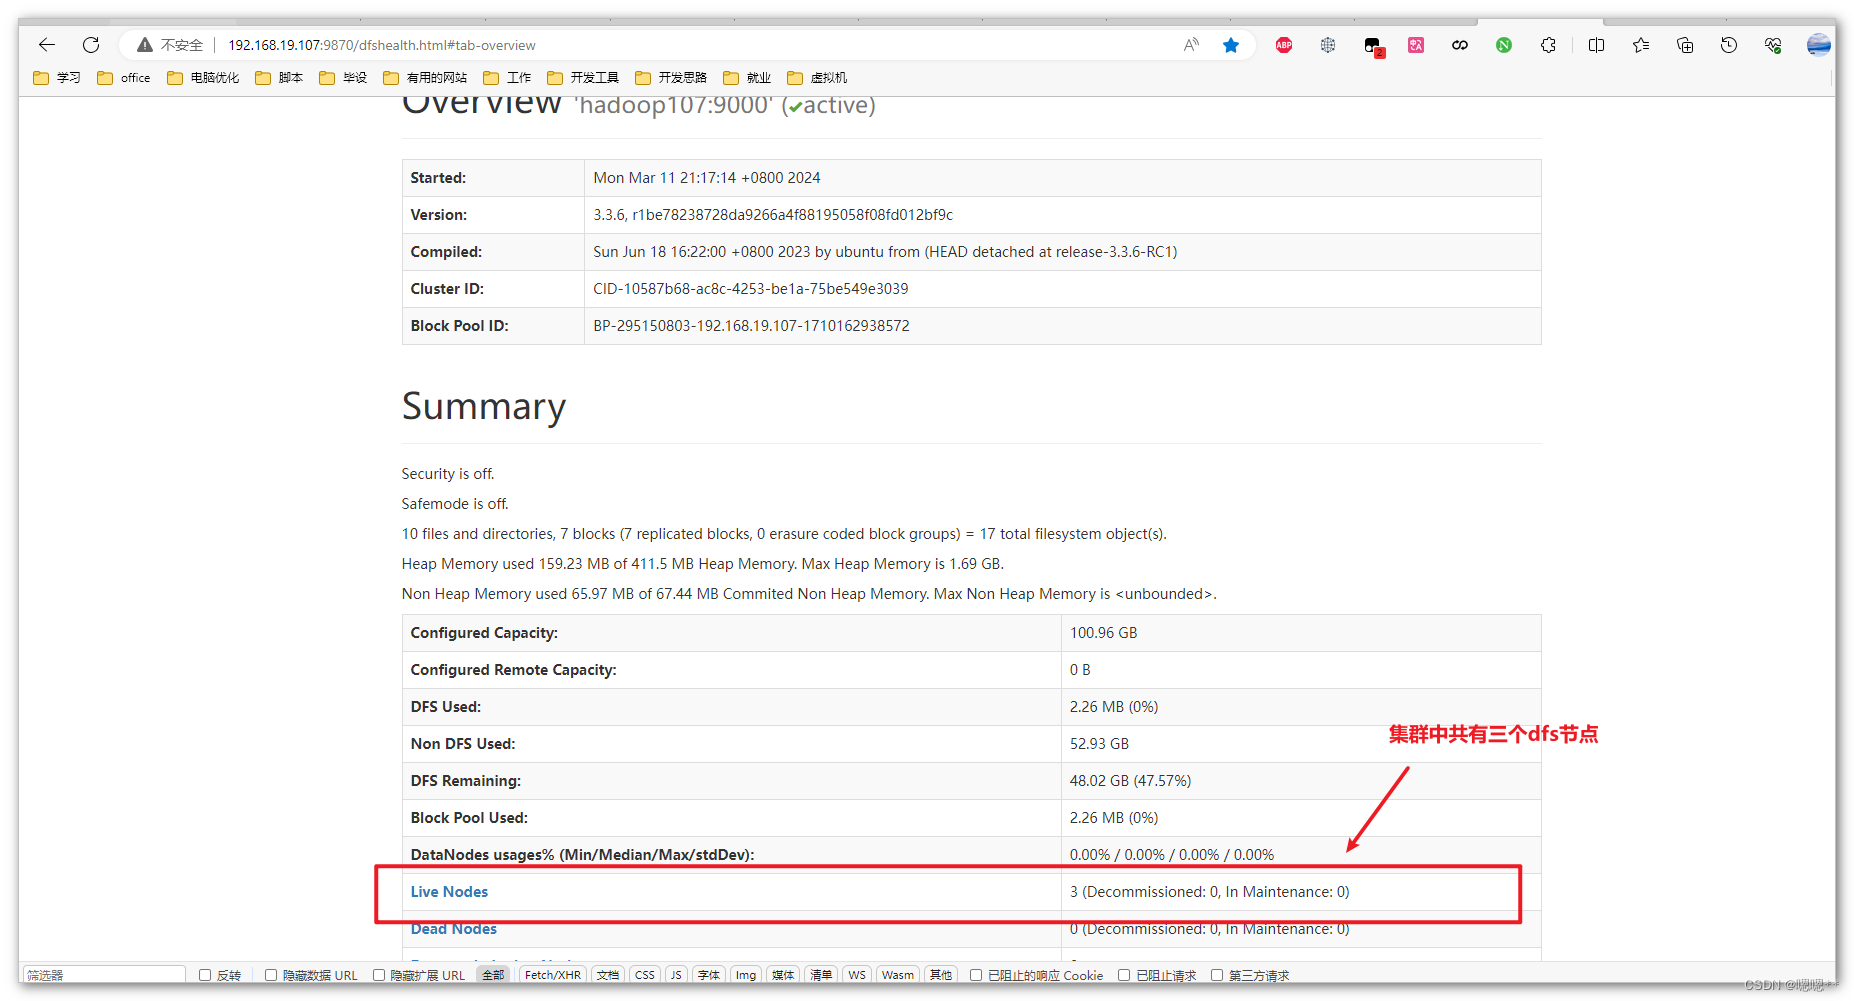Open the 开发工具 bookmark folder
The height and width of the screenshot is (1001, 1854).
coord(583,78)
